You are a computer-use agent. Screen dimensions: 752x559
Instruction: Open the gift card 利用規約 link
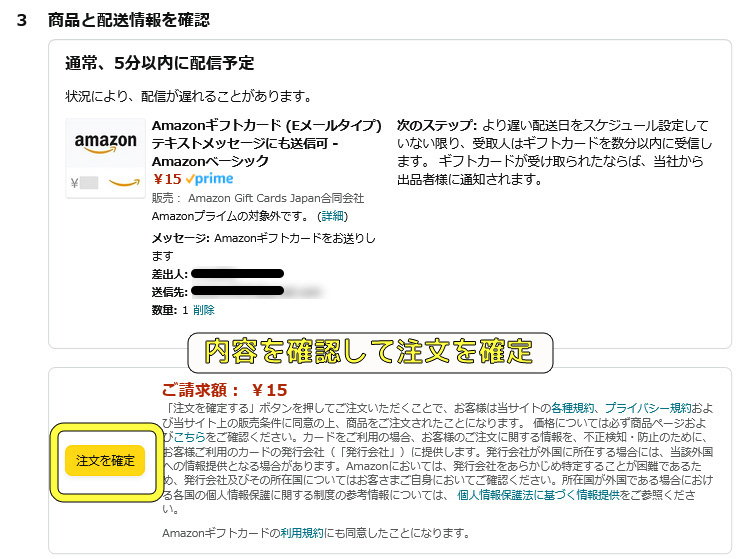click(302, 533)
